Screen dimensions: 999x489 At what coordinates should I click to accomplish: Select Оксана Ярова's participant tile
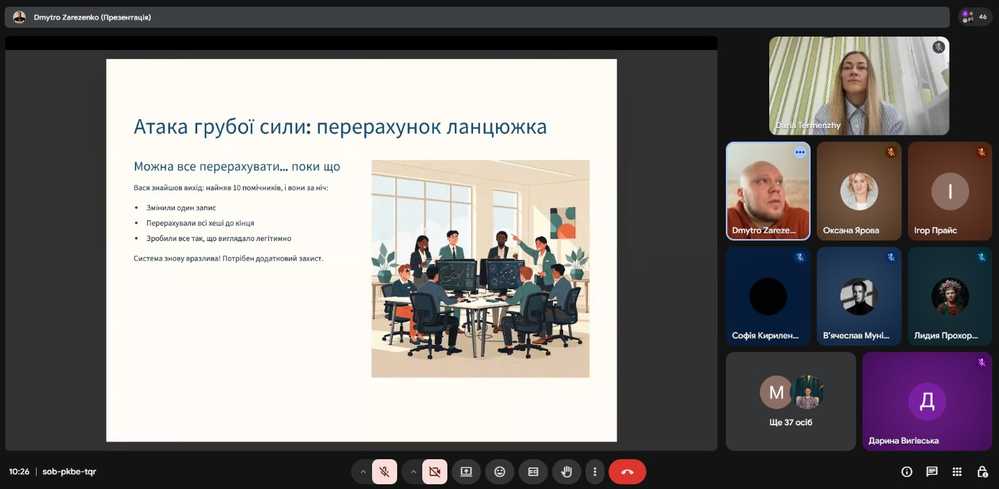859,191
